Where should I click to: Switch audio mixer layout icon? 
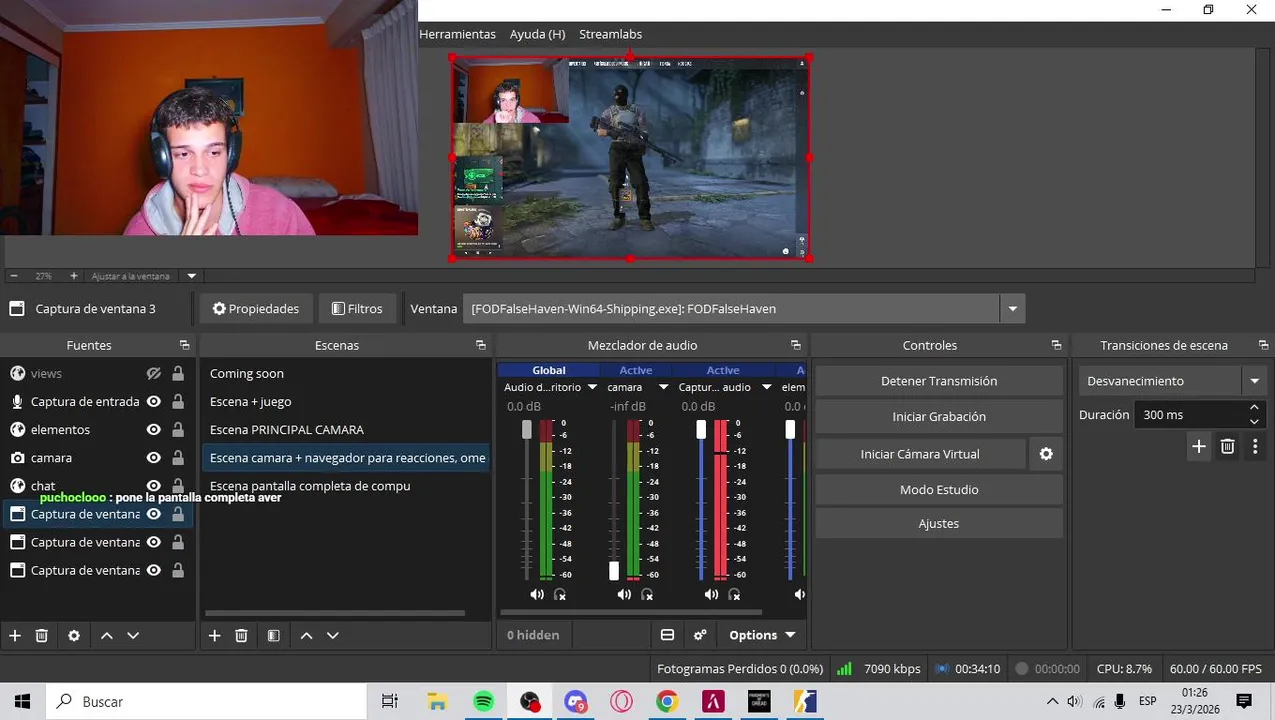point(667,635)
